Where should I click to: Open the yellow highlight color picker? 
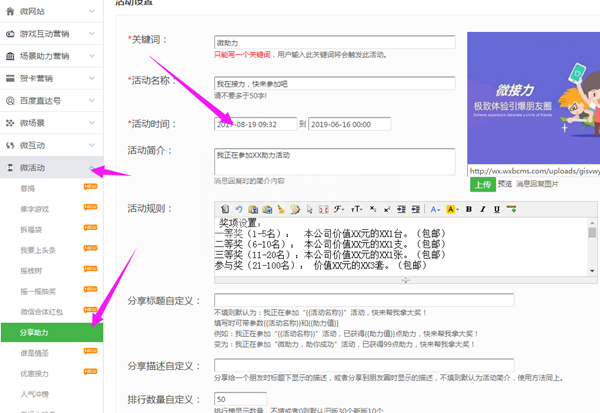click(452, 209)
